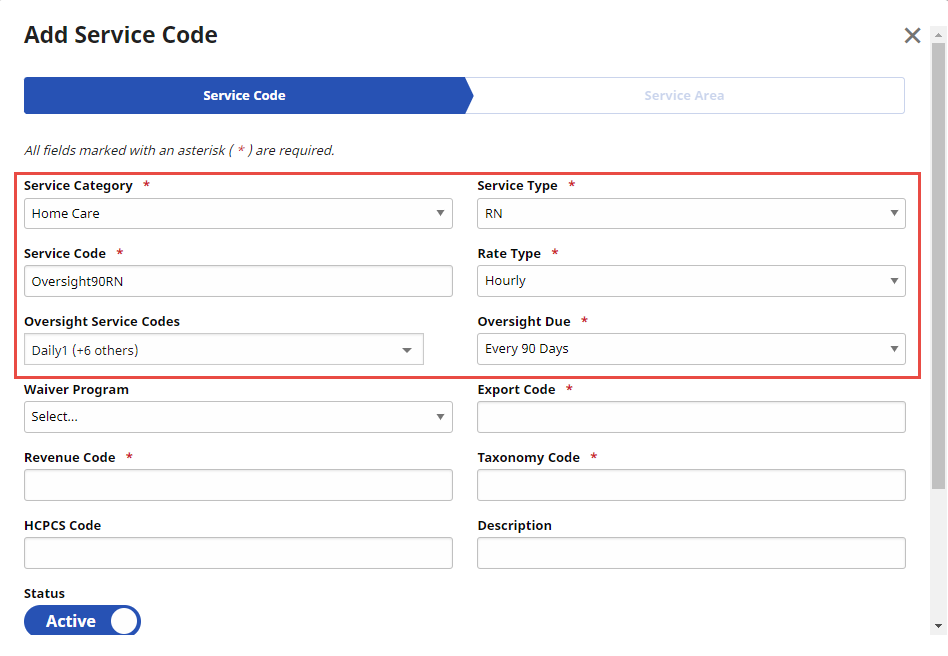The image size is (948, 656).
Task: Select the Taxonomy Code input box
Action: [691, 485]
